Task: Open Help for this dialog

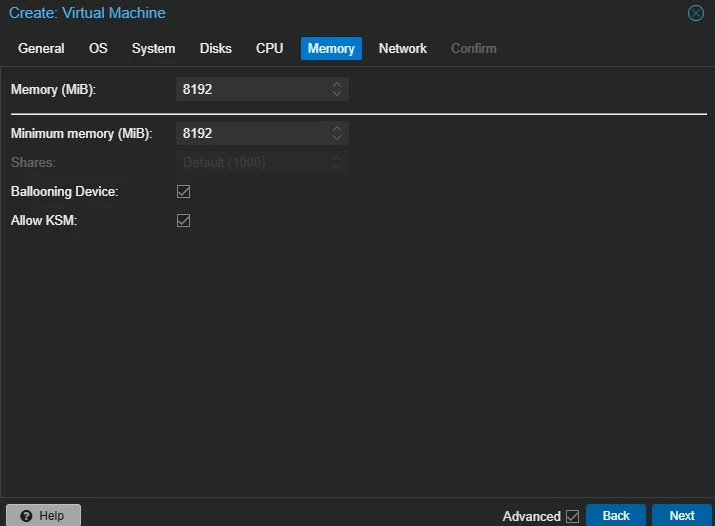Action: point(43,516)
